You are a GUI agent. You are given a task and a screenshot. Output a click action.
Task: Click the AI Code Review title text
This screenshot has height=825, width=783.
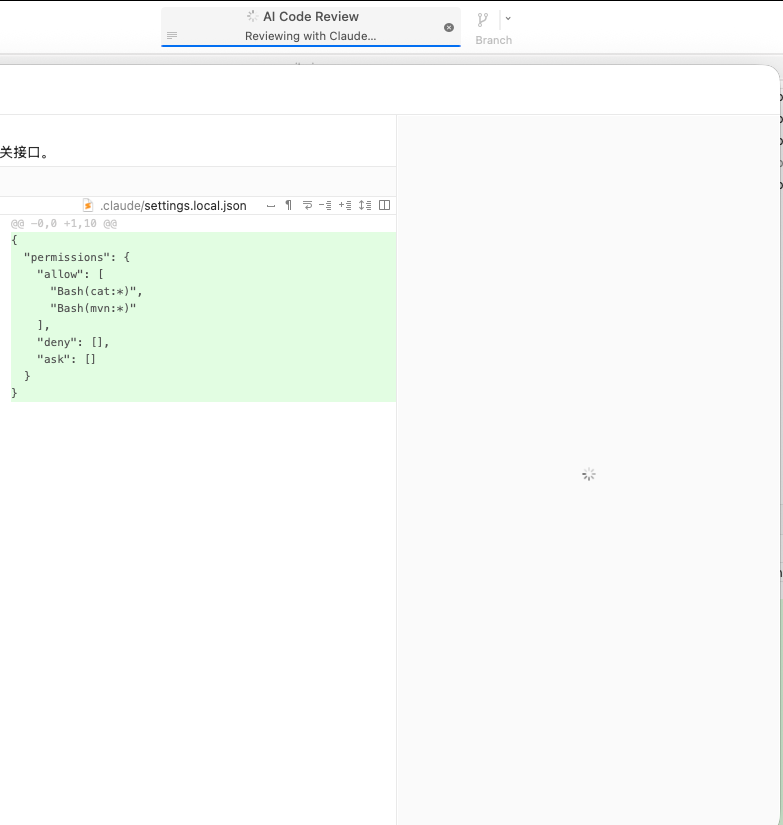tap(311, 17)
